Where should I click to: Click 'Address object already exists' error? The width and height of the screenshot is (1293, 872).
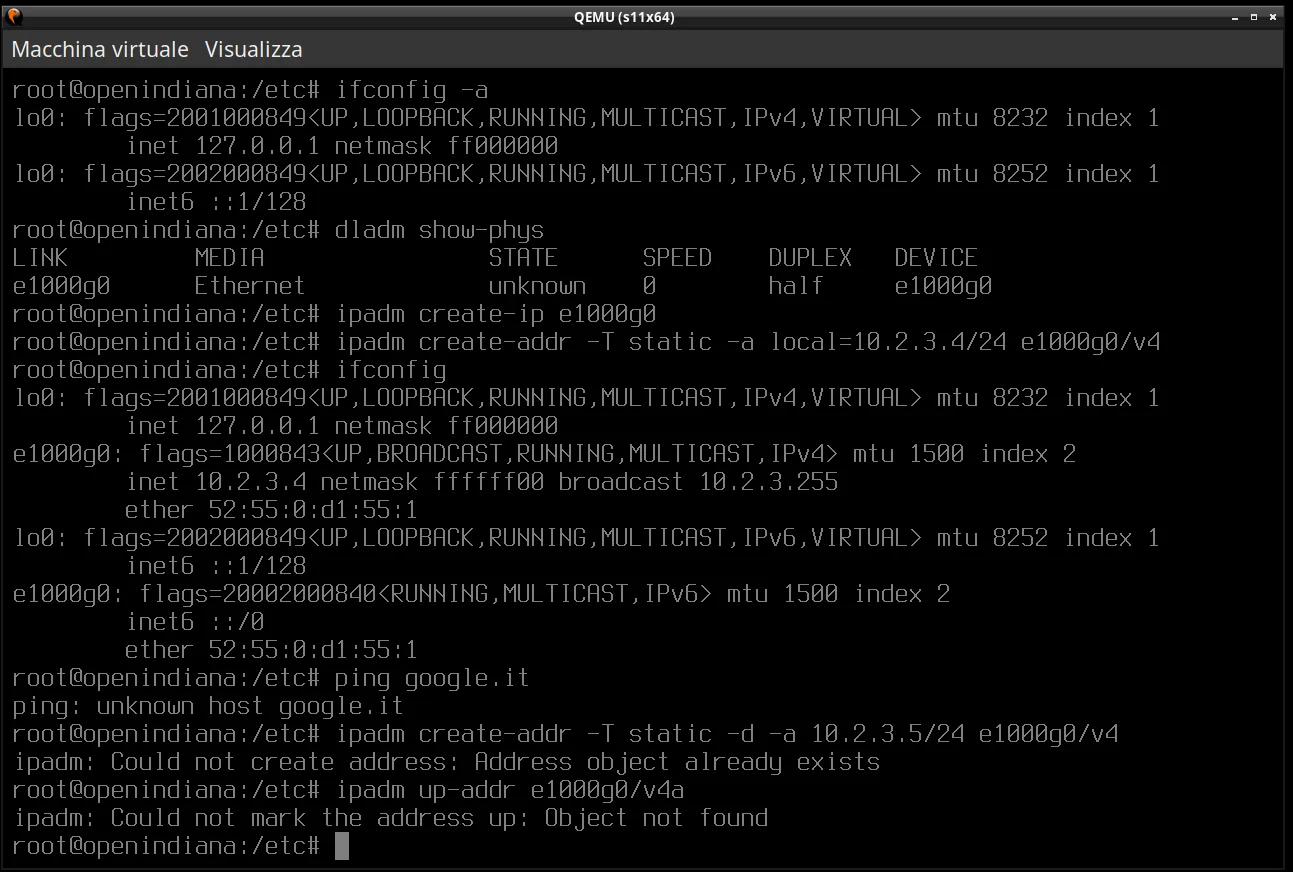677,762
